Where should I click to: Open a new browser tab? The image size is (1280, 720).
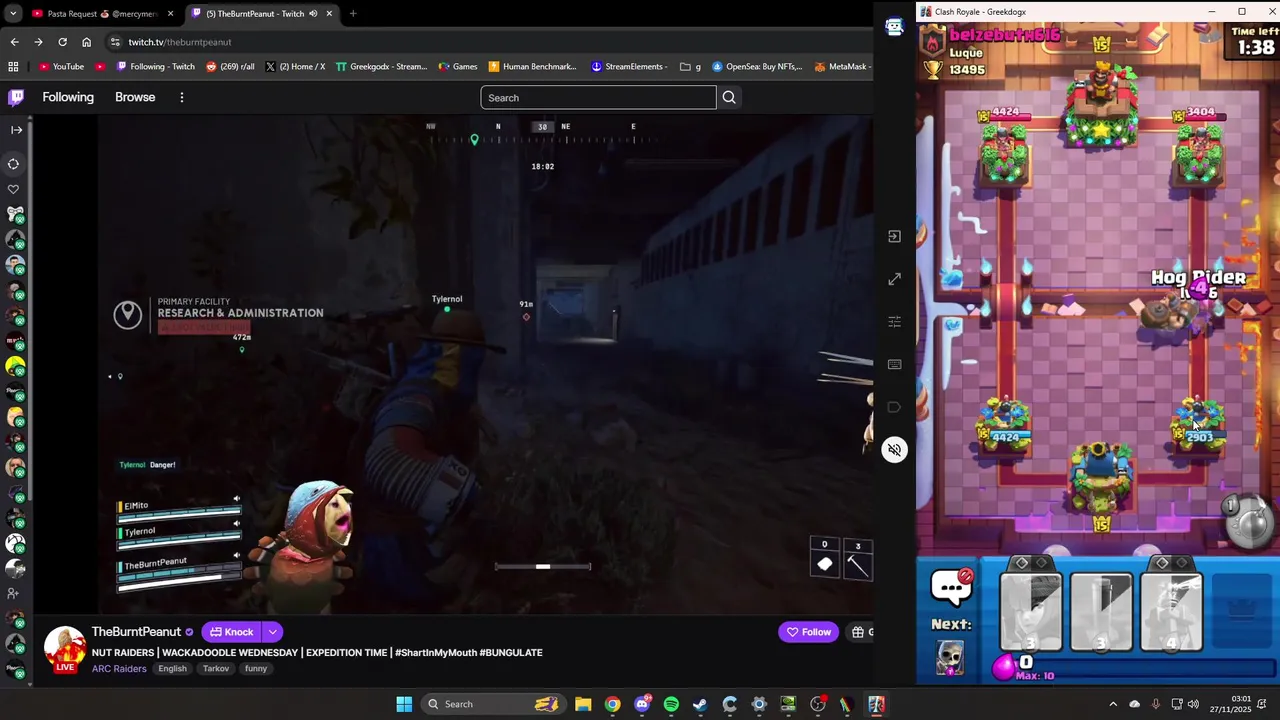(x=353, y=14)
